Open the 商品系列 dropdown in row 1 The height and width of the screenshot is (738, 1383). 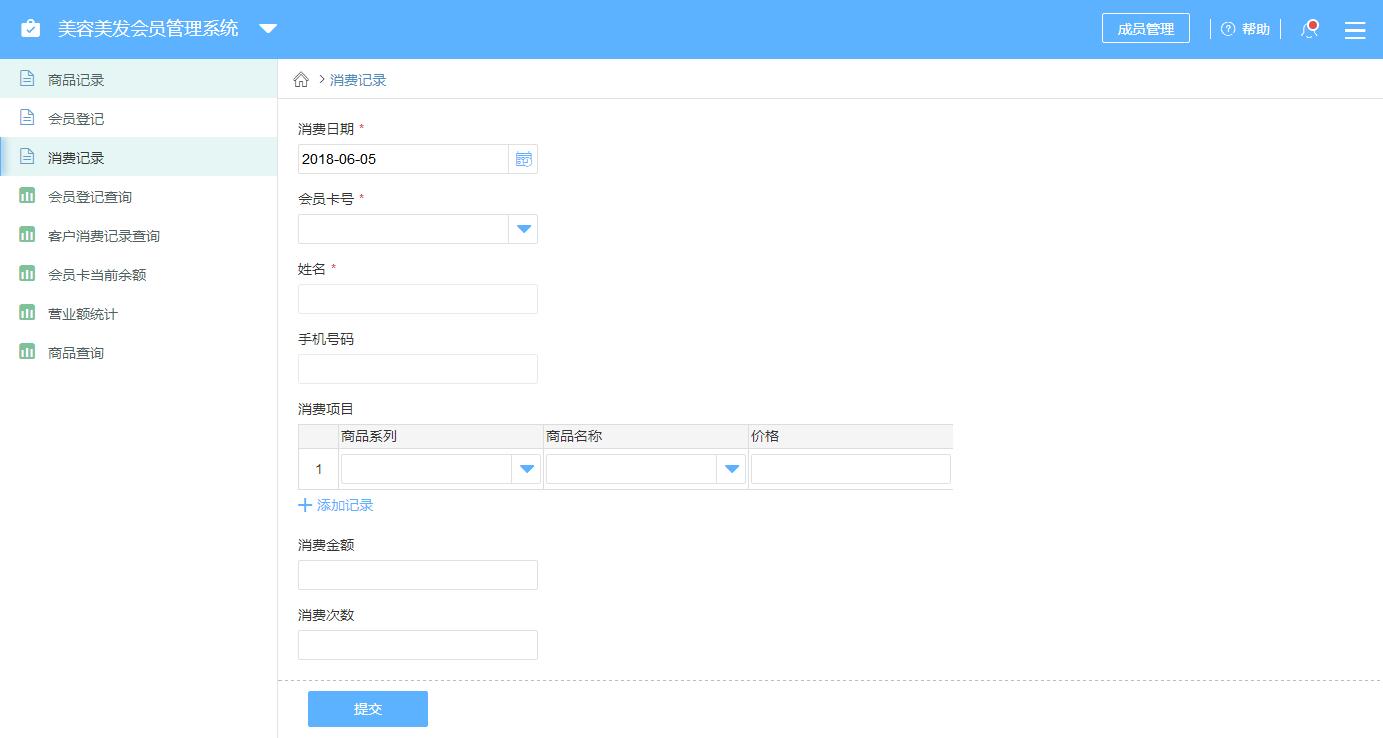[526, 468]
